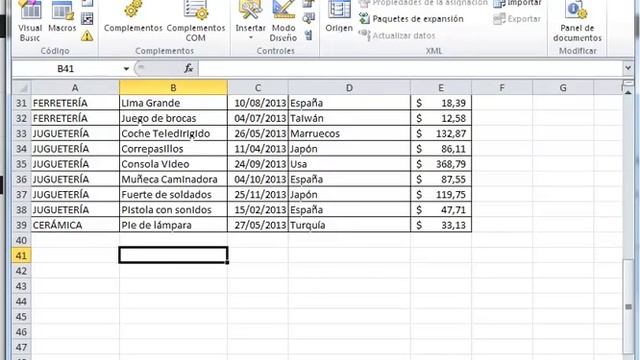Click cell containing Marruecos
Viewport: 640px width, 360px height.
click(349, 133)
